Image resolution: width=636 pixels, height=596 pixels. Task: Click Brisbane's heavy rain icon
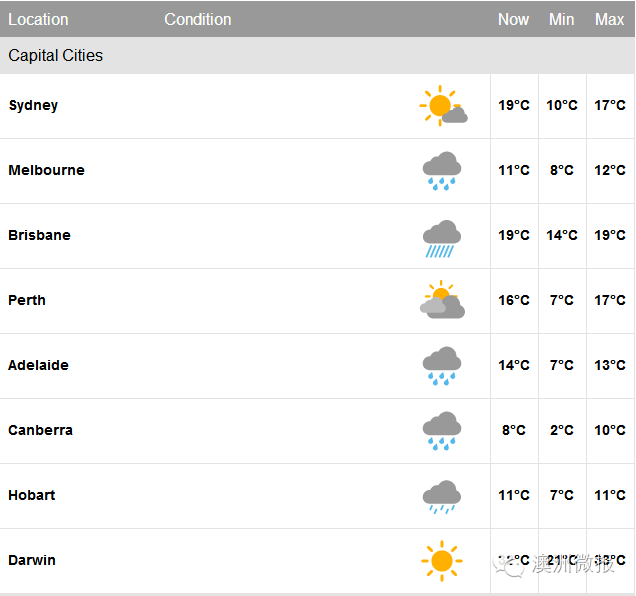click(x=442, y=239)
